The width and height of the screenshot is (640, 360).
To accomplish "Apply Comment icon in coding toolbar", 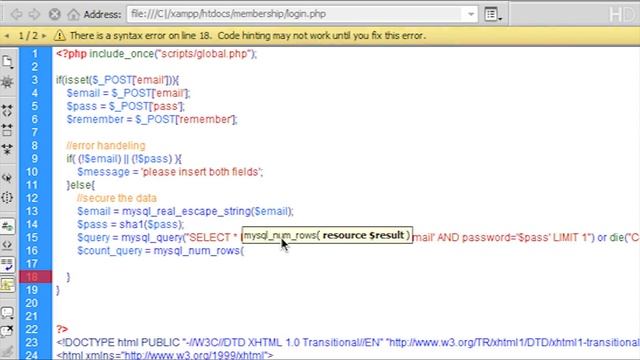I will pos(7,313).
